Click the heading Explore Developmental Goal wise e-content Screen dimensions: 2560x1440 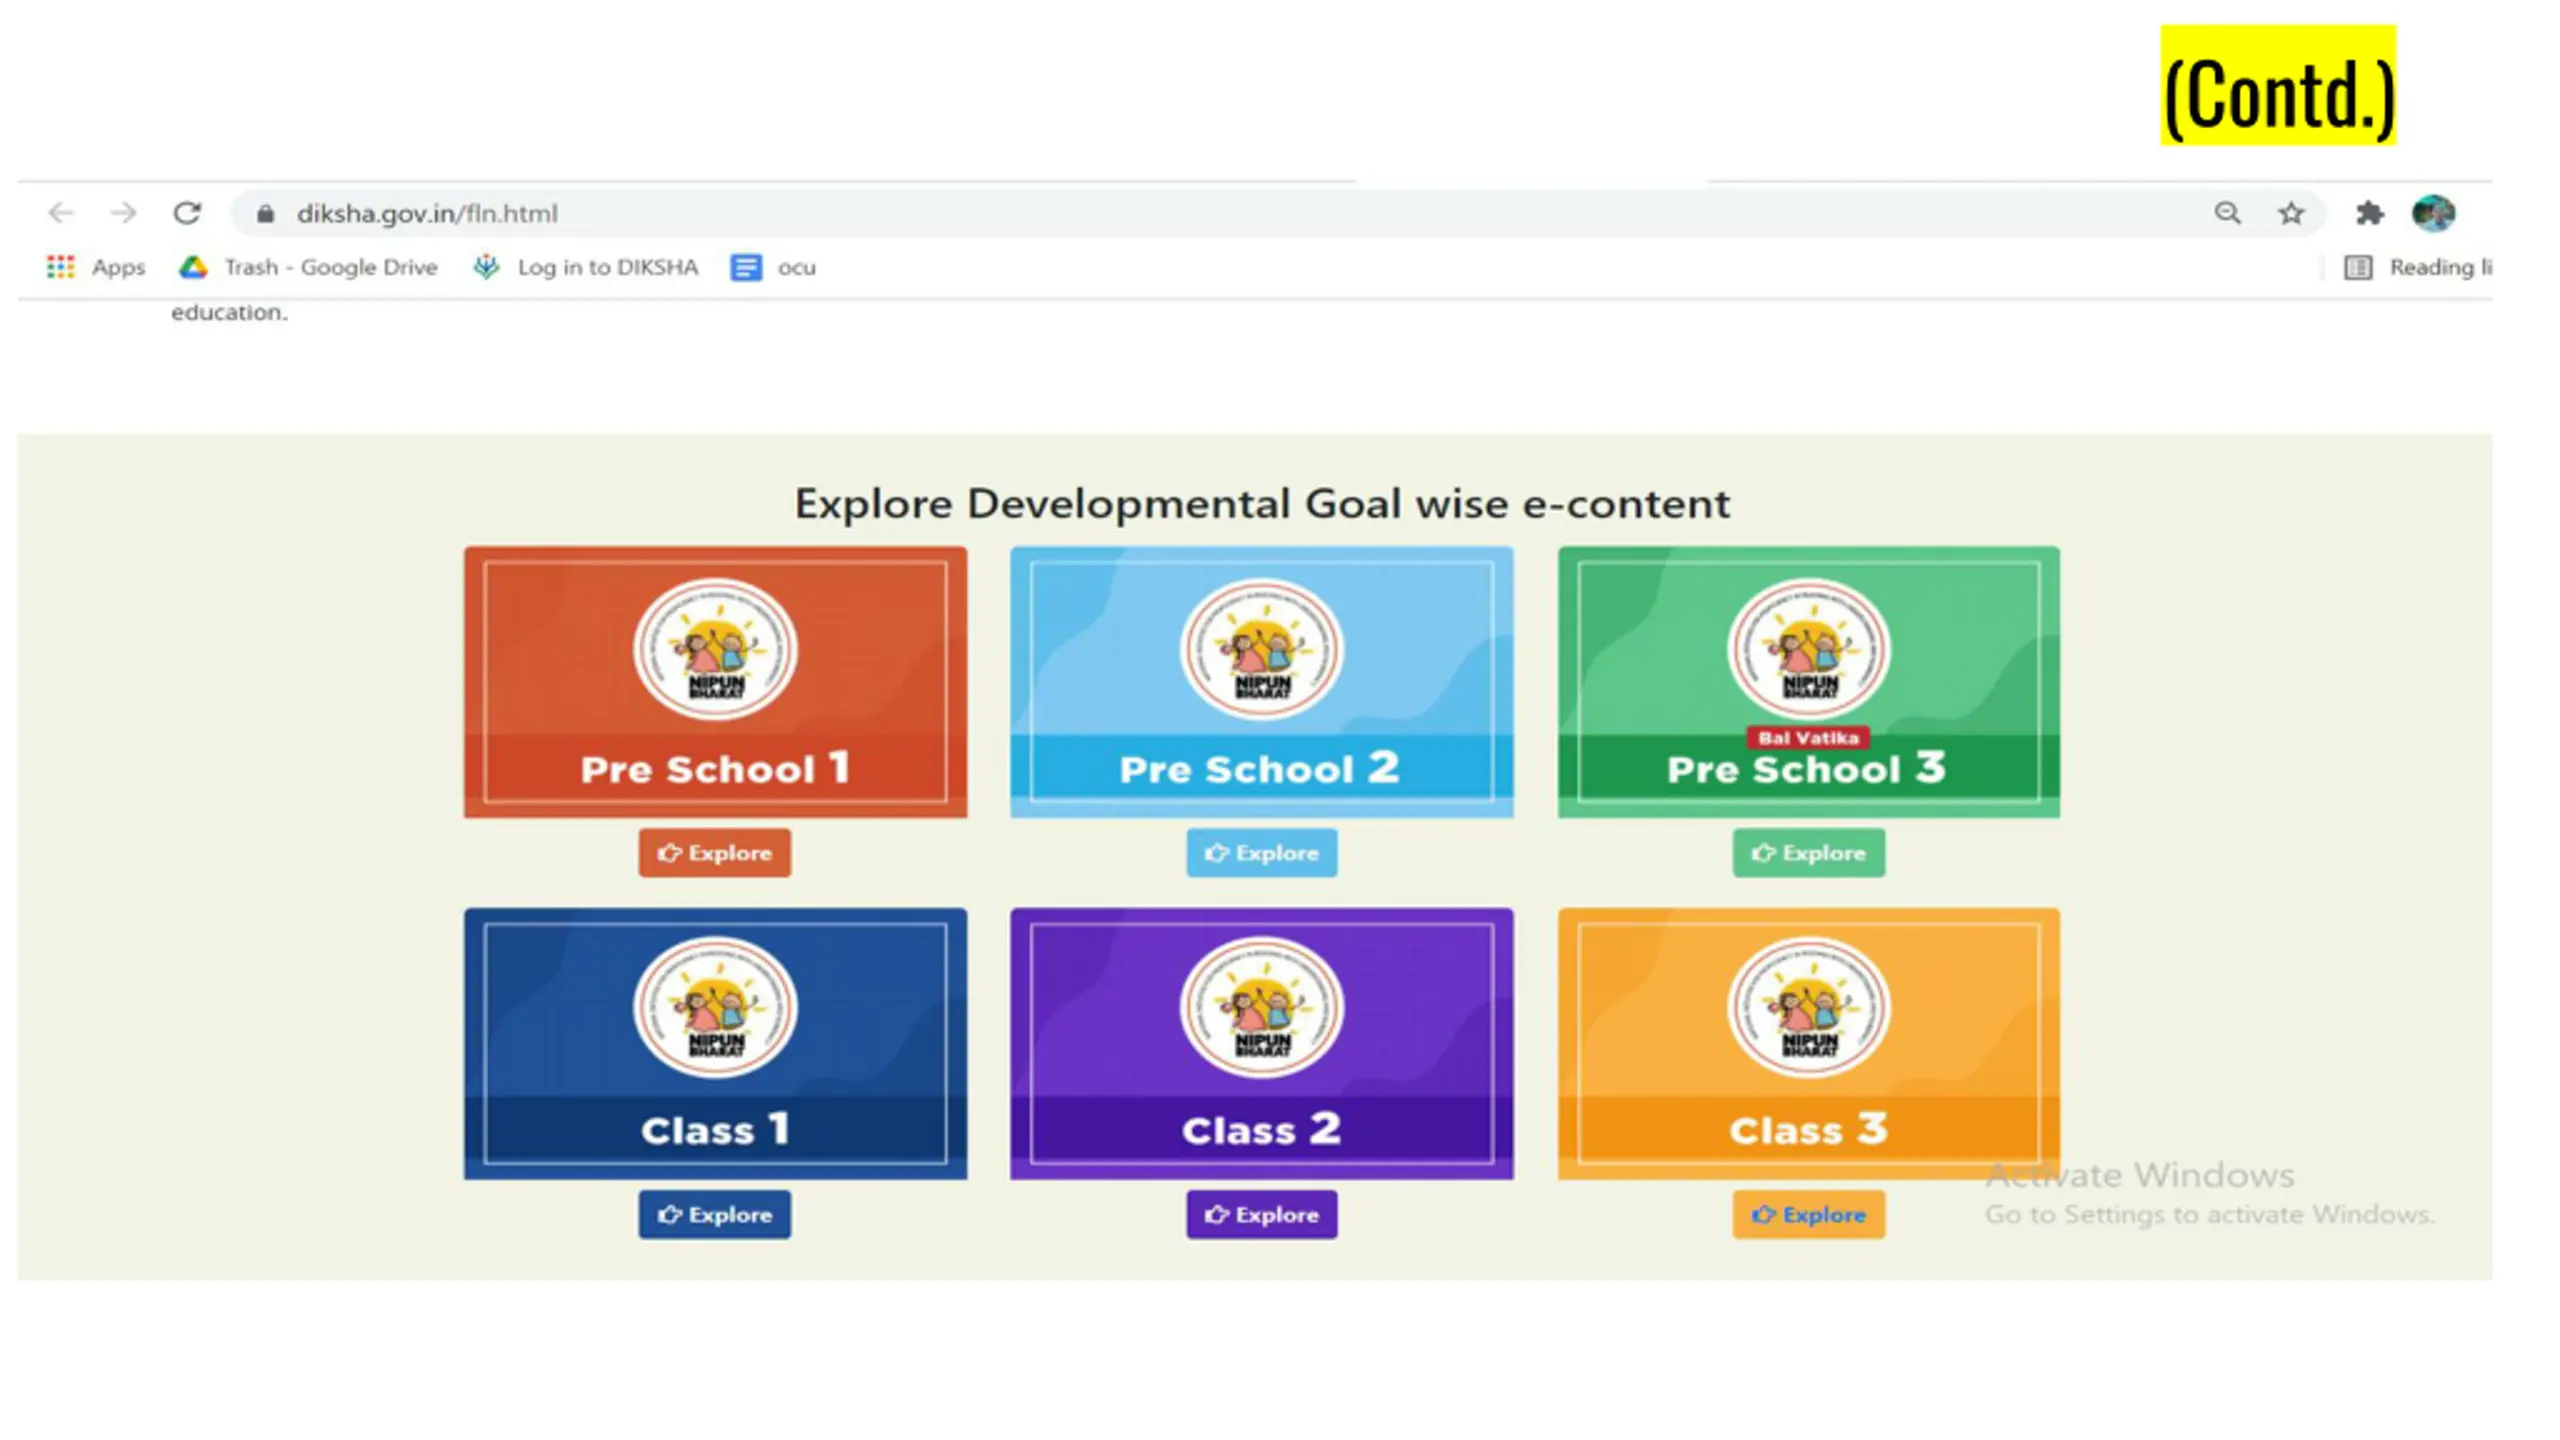1262,504
